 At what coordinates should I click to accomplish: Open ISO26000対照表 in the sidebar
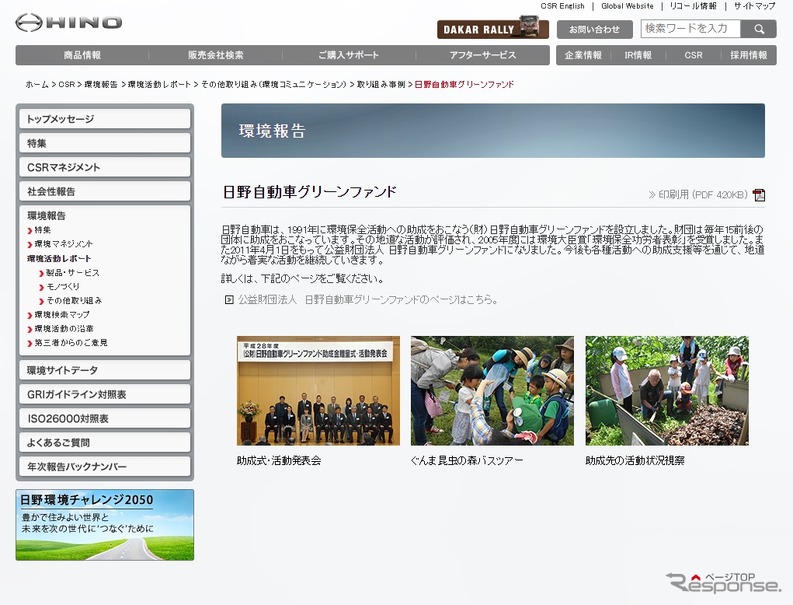pyautogui.click(x=105, y=419)
